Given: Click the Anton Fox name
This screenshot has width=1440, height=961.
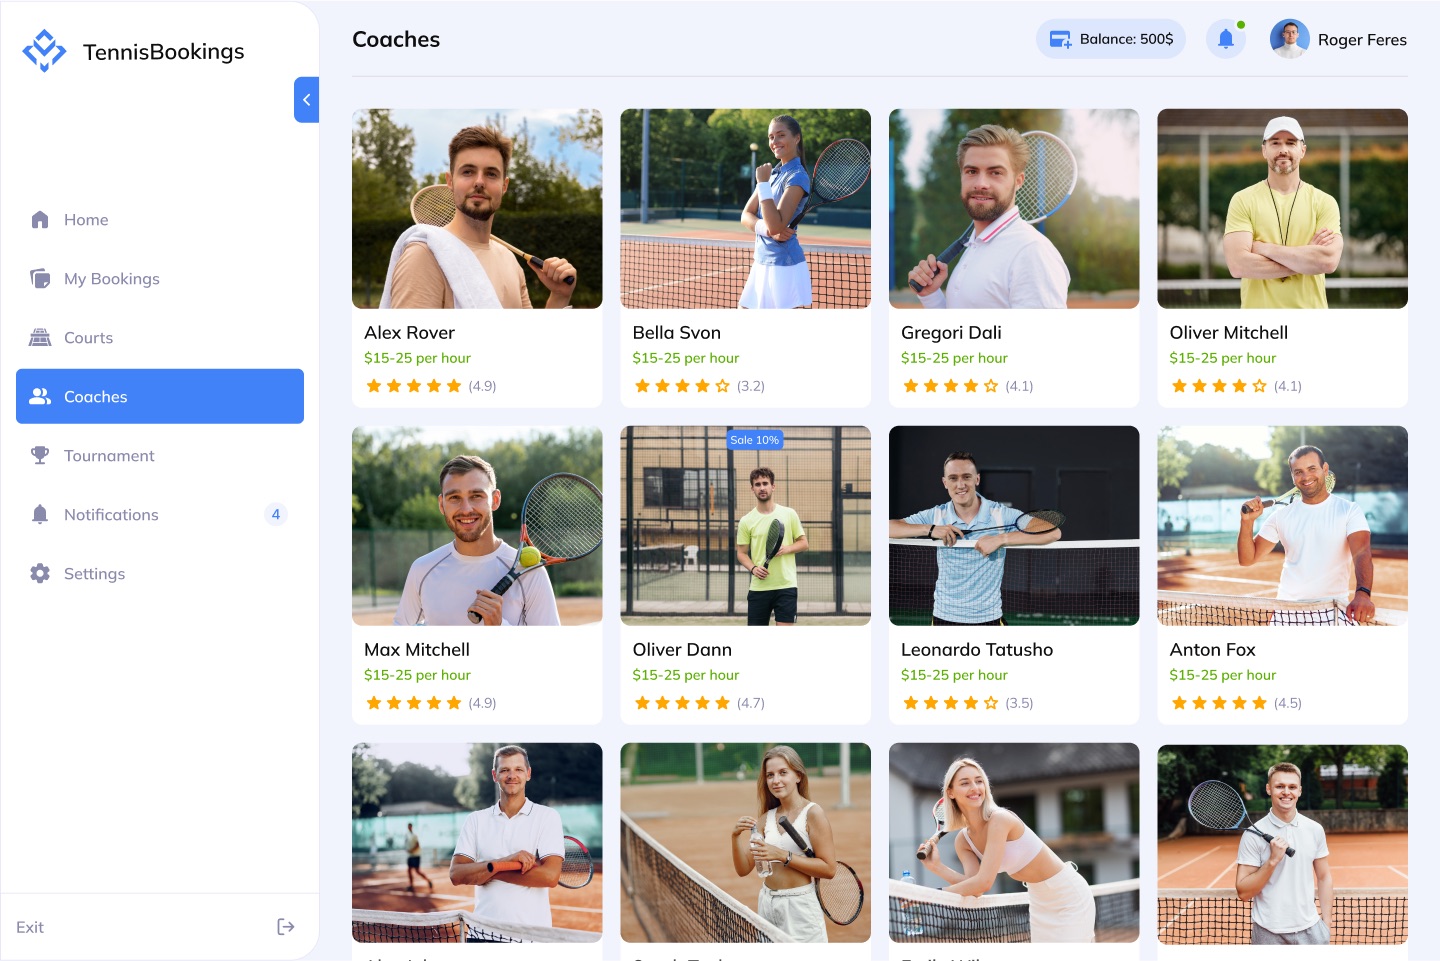Looking at the screenshot, I should click(x=1212, y=649).
